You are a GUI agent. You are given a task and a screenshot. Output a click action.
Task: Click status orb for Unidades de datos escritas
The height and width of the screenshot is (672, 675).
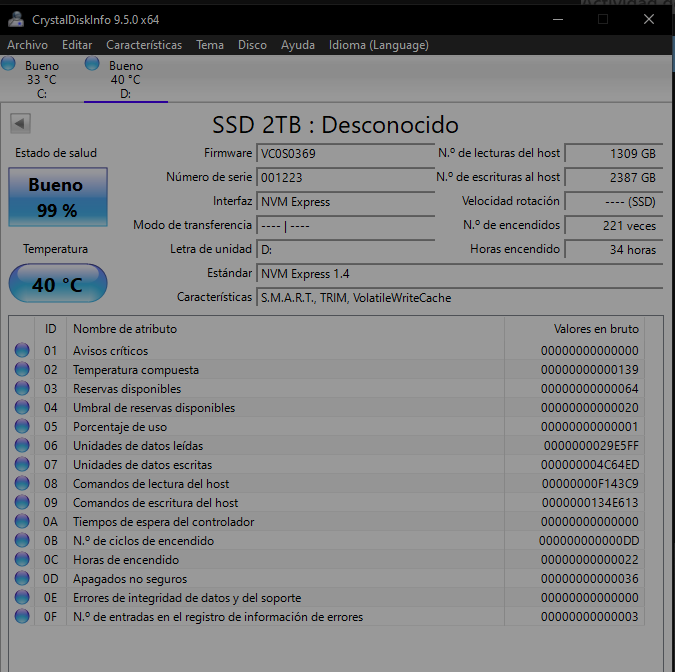pos(22,465)
